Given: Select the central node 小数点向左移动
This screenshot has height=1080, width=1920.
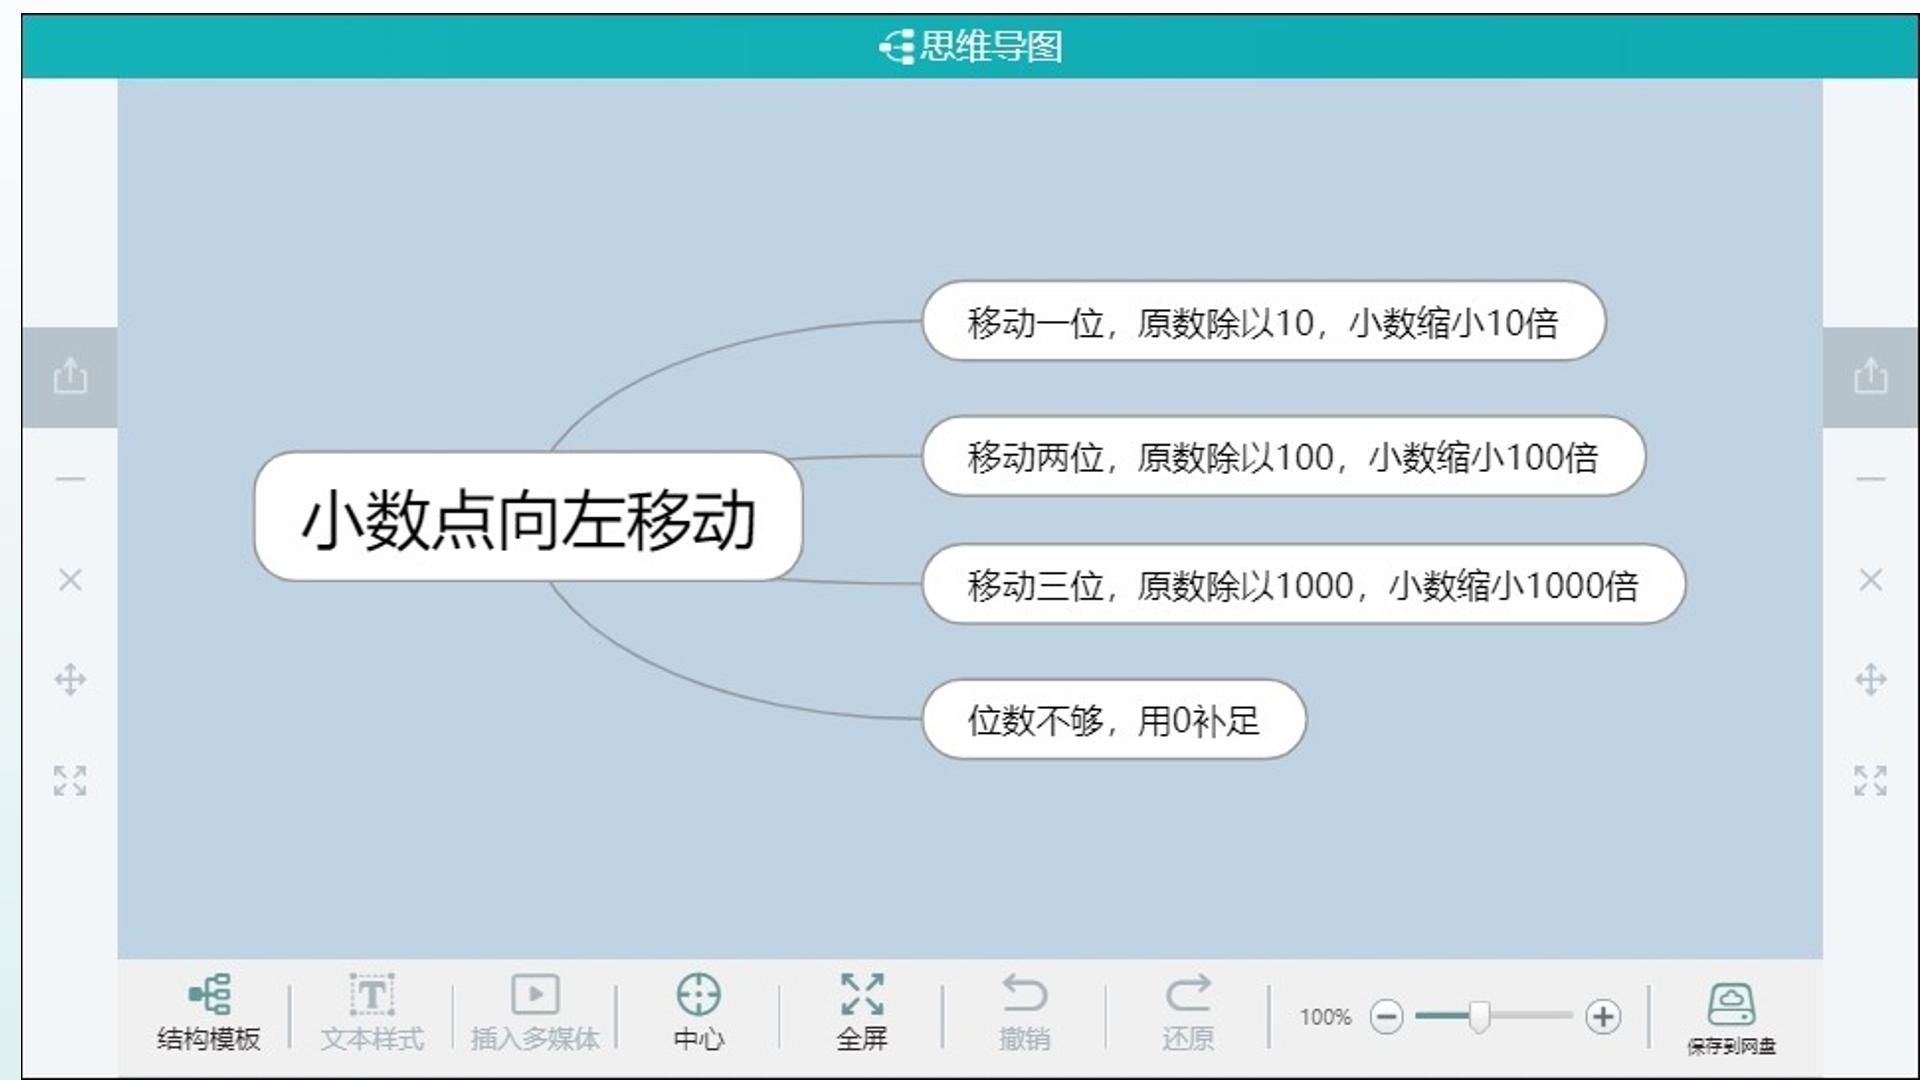Looking at the screenshot, I should pyautogui.click(x=528, y=517).
